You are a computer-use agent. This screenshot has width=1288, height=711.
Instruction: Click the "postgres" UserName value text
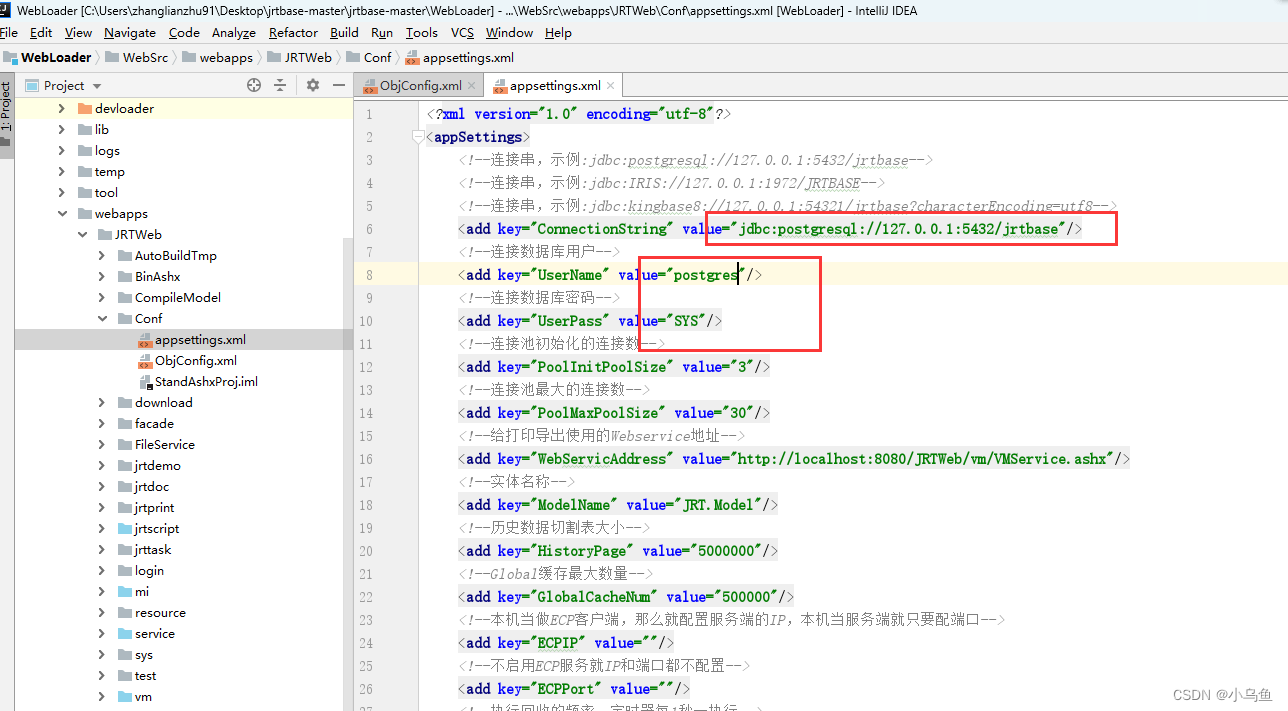pyautogui.click(x=705, y=275)
